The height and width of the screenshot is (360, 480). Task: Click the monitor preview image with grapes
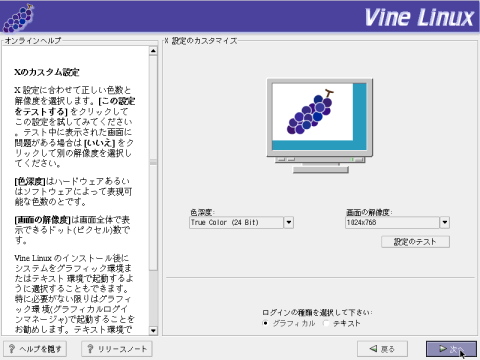320,126
